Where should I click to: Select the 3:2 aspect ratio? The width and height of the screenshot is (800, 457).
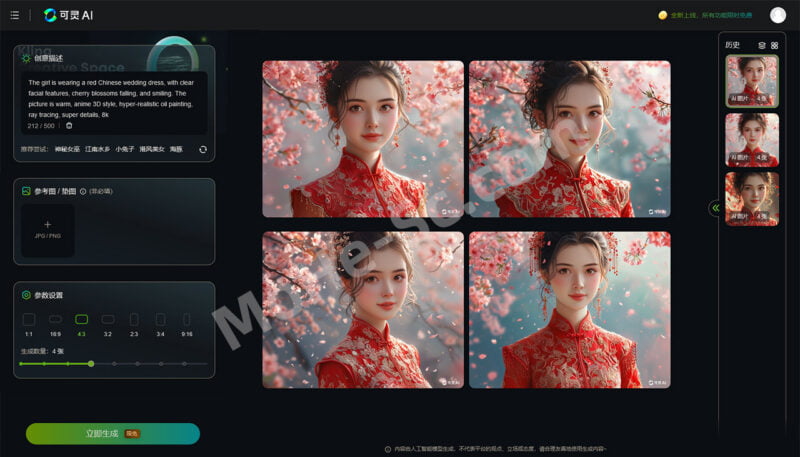point(108,324)
